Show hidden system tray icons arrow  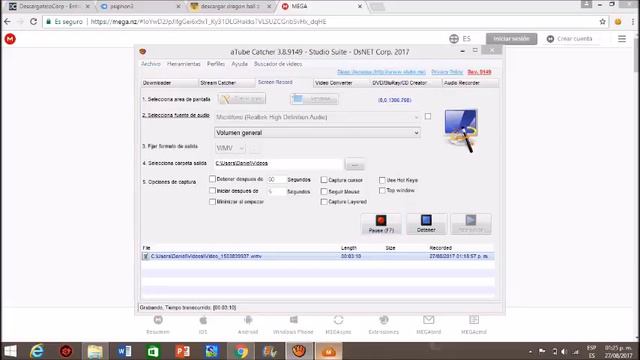tap(530, 351)
